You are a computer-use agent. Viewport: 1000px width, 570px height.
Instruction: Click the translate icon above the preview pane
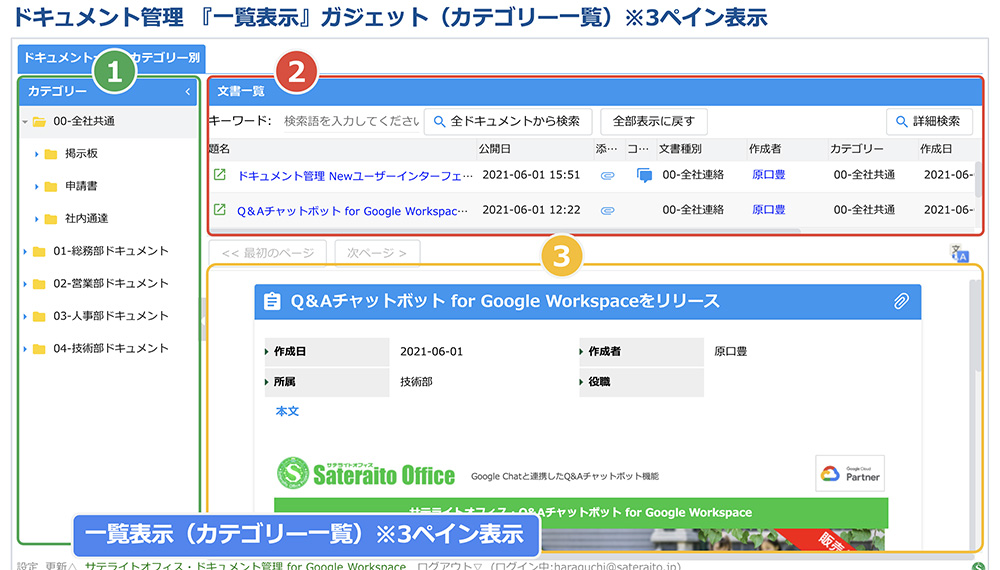pyautogui.click(x=960, y=253)
